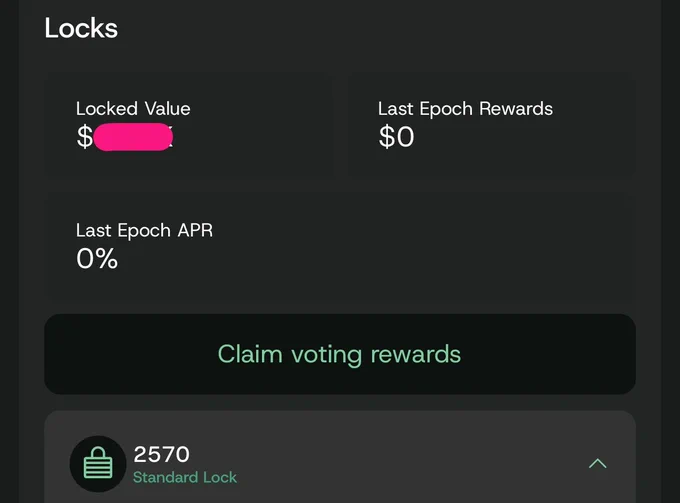
Task: Click the 0% Last Epoch APR value
Action: pyautogui.click(x=97, y=258)
